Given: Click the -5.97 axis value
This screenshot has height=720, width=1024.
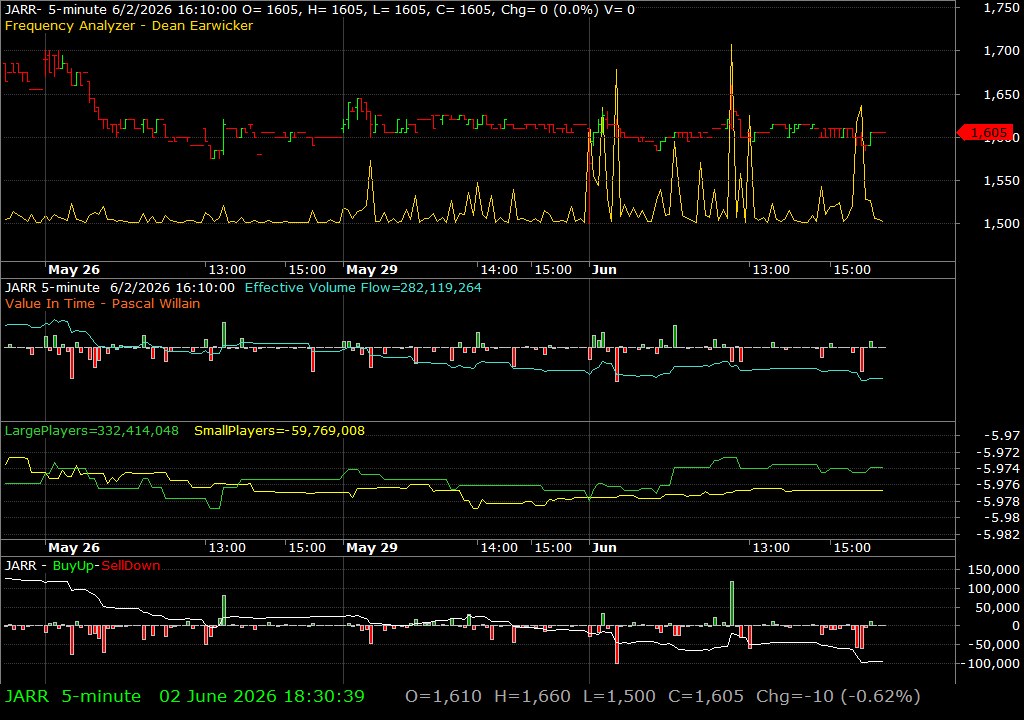Looking at the screenshot, I should point(1002,436).
